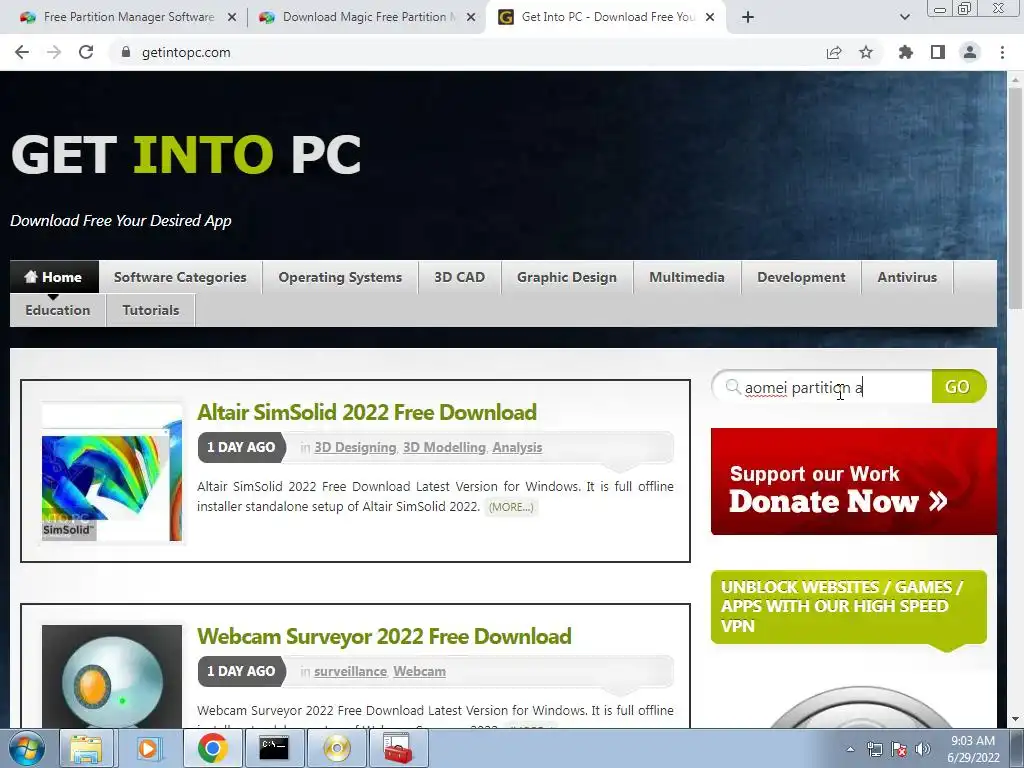Click the Altair SimSolid thumbnail image

pyautogui.click(x=112, y=472)
